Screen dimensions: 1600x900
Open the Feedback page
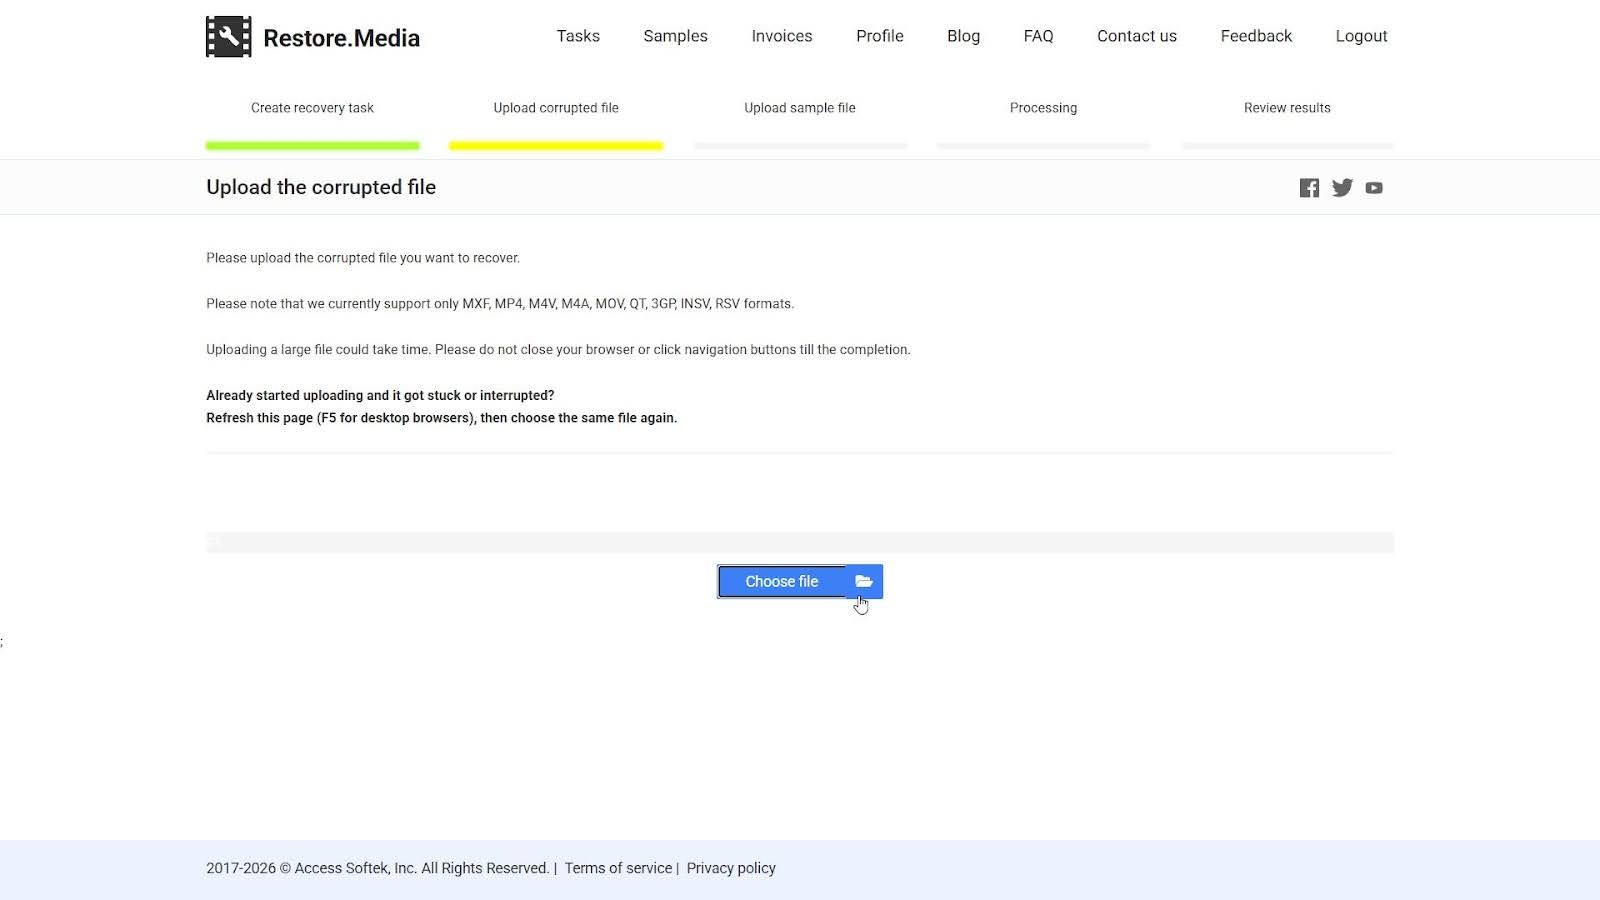coord(1256,36)
